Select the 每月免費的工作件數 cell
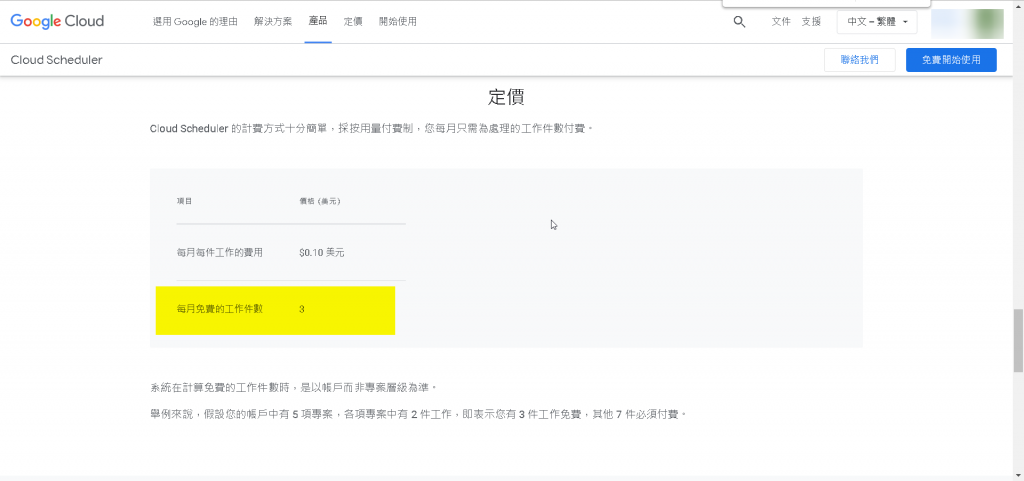 (x=219, y=309)
